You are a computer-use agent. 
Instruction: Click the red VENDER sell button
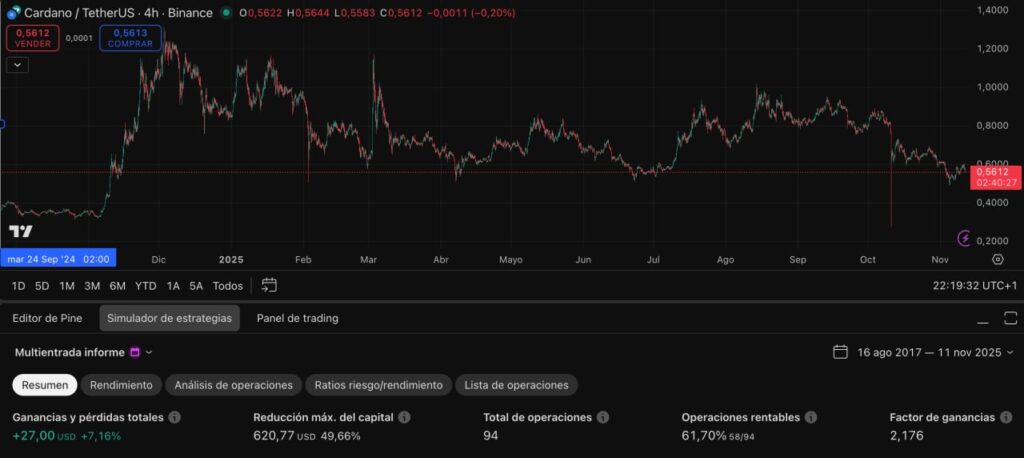[33, 39]
